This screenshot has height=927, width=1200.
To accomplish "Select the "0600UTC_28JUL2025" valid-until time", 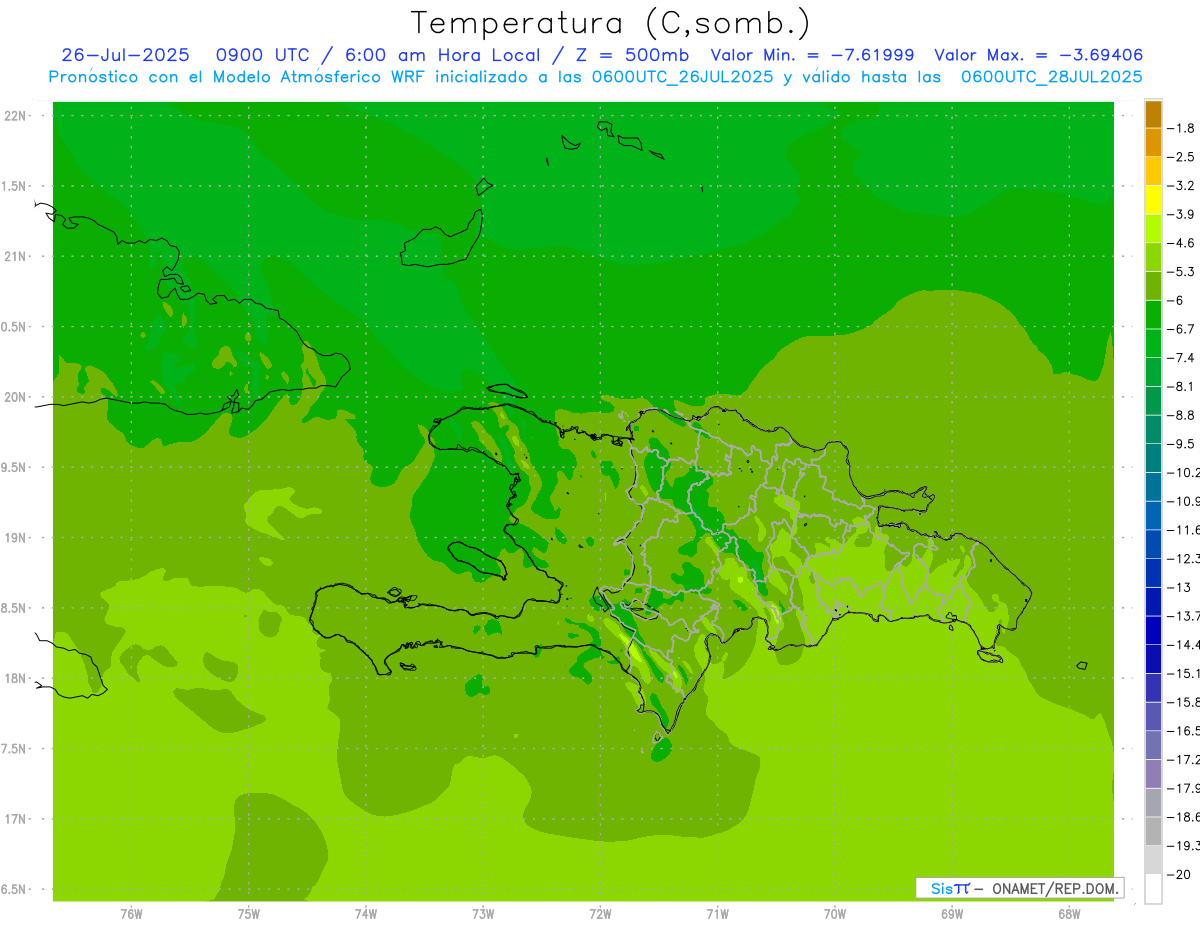I will click(1051, 77).
